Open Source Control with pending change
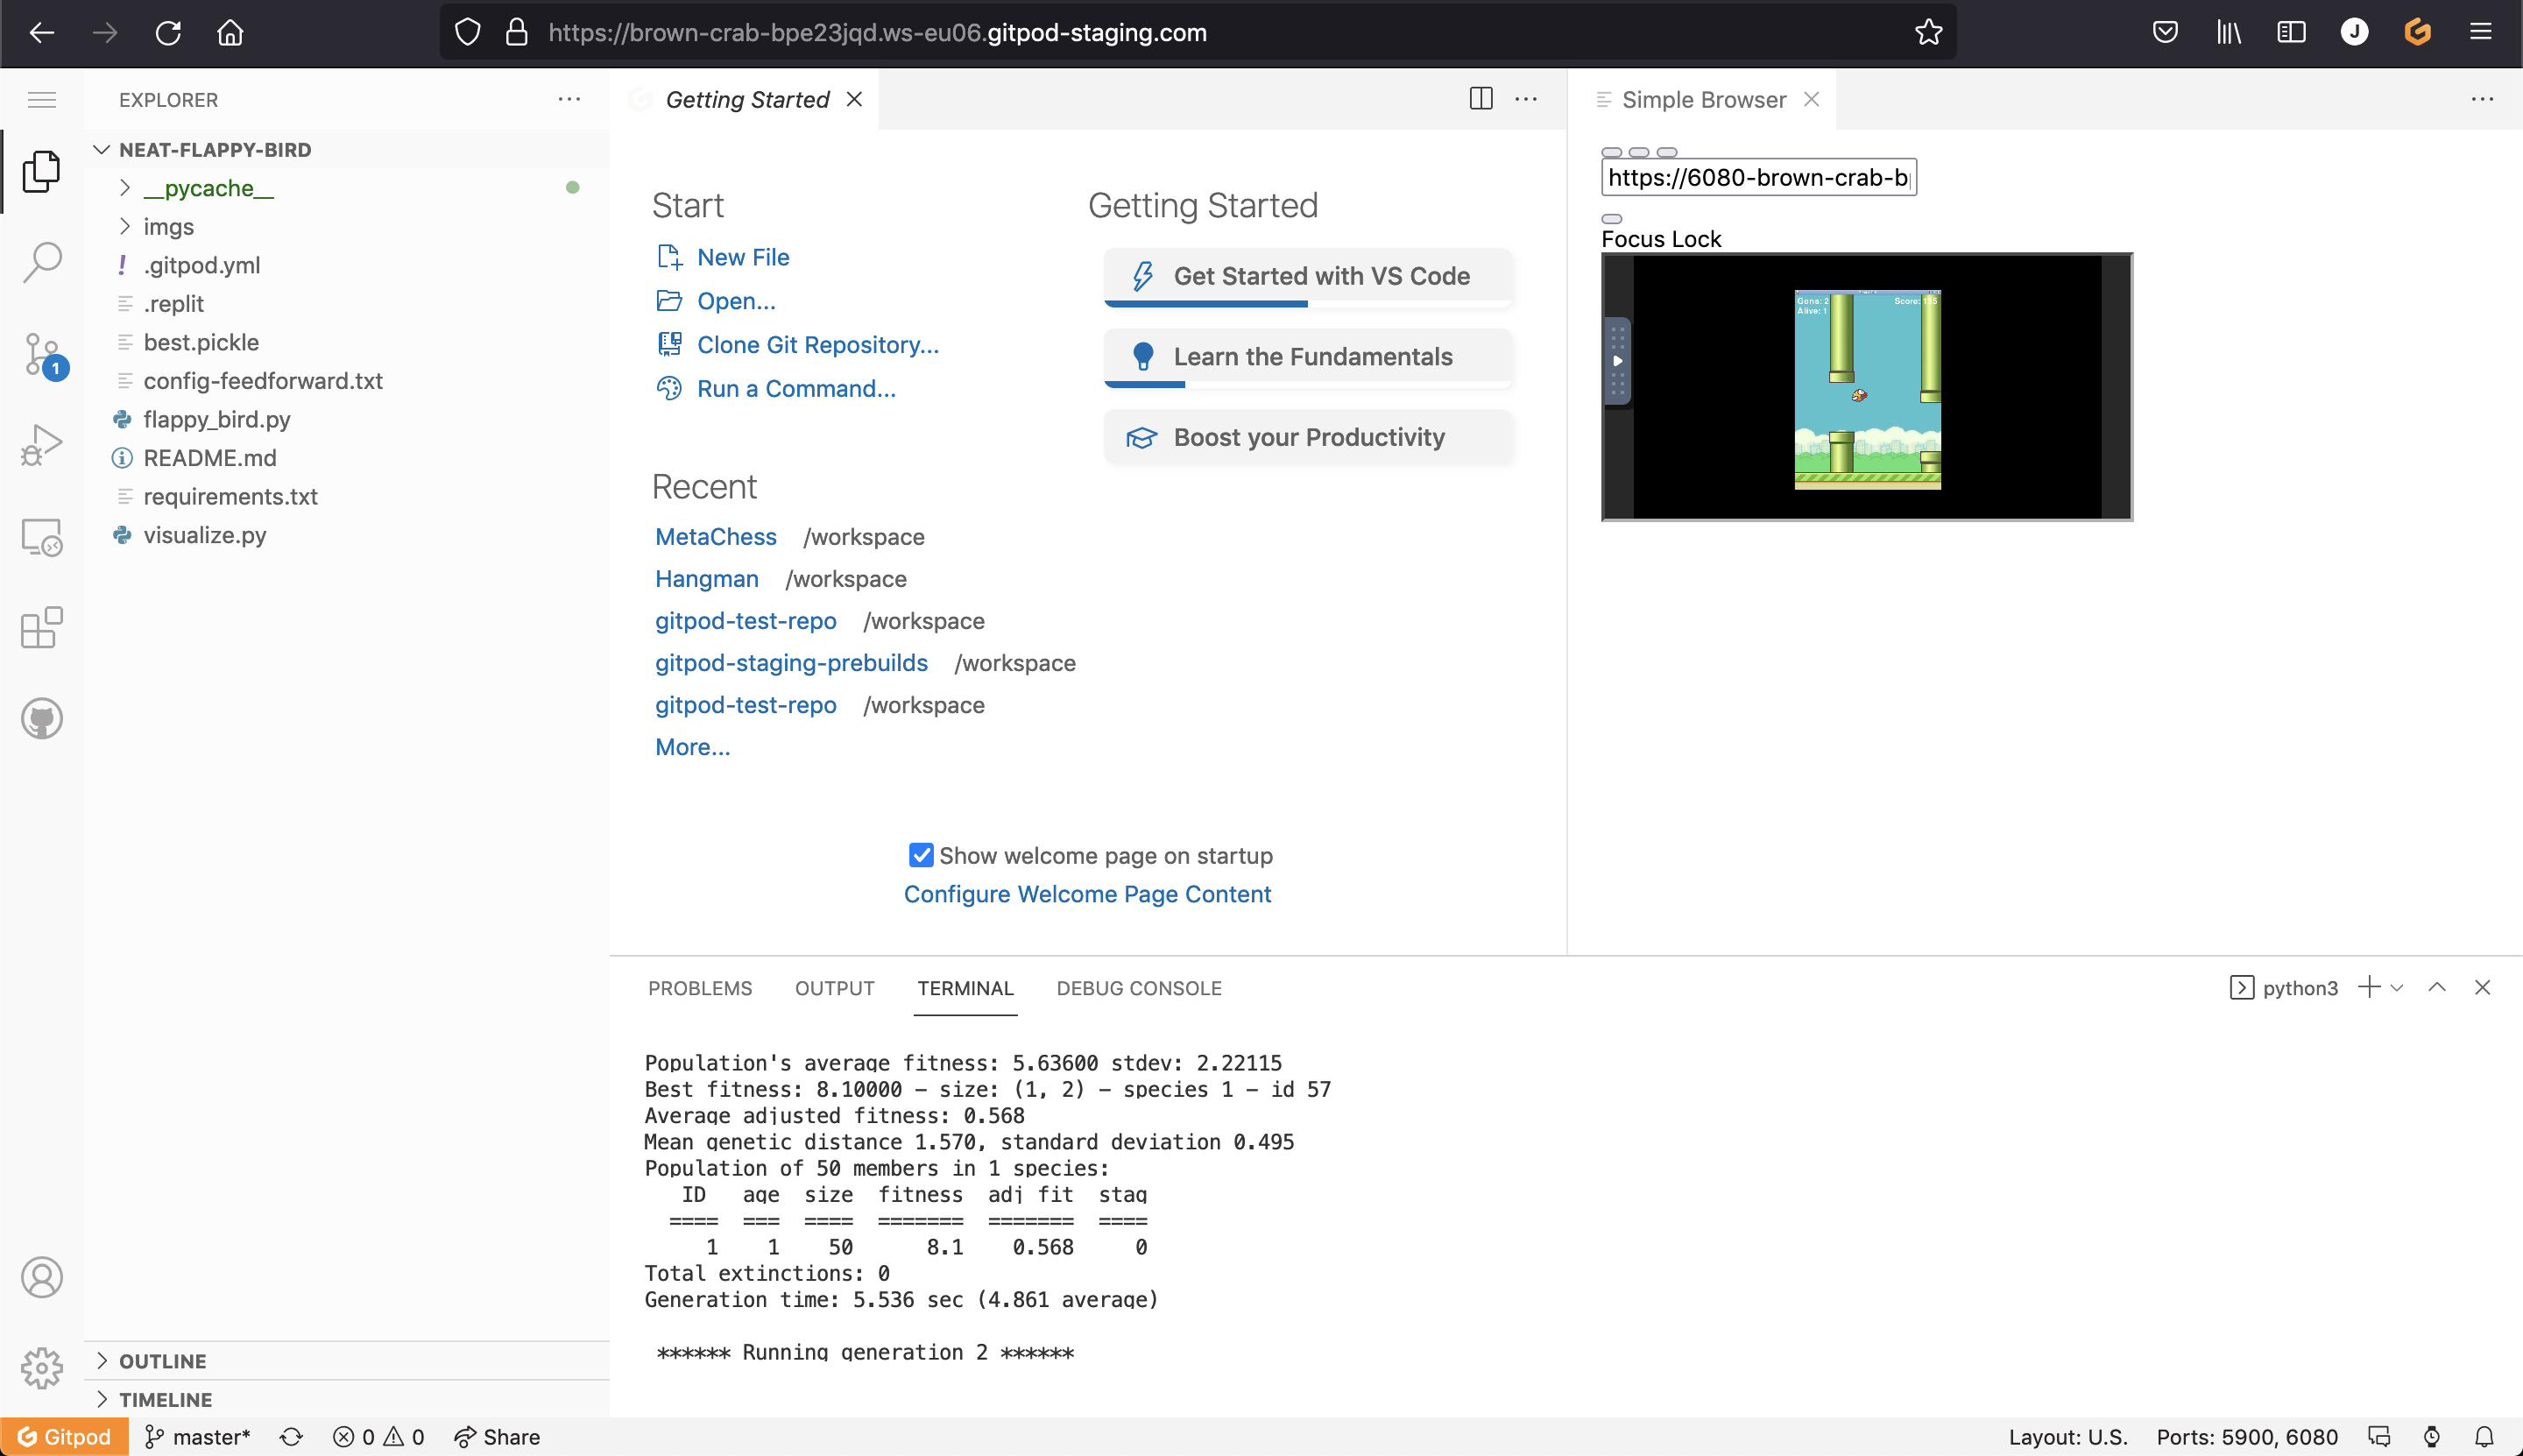This screenshot has width=2523, height=1456. [x=41, y=355]
